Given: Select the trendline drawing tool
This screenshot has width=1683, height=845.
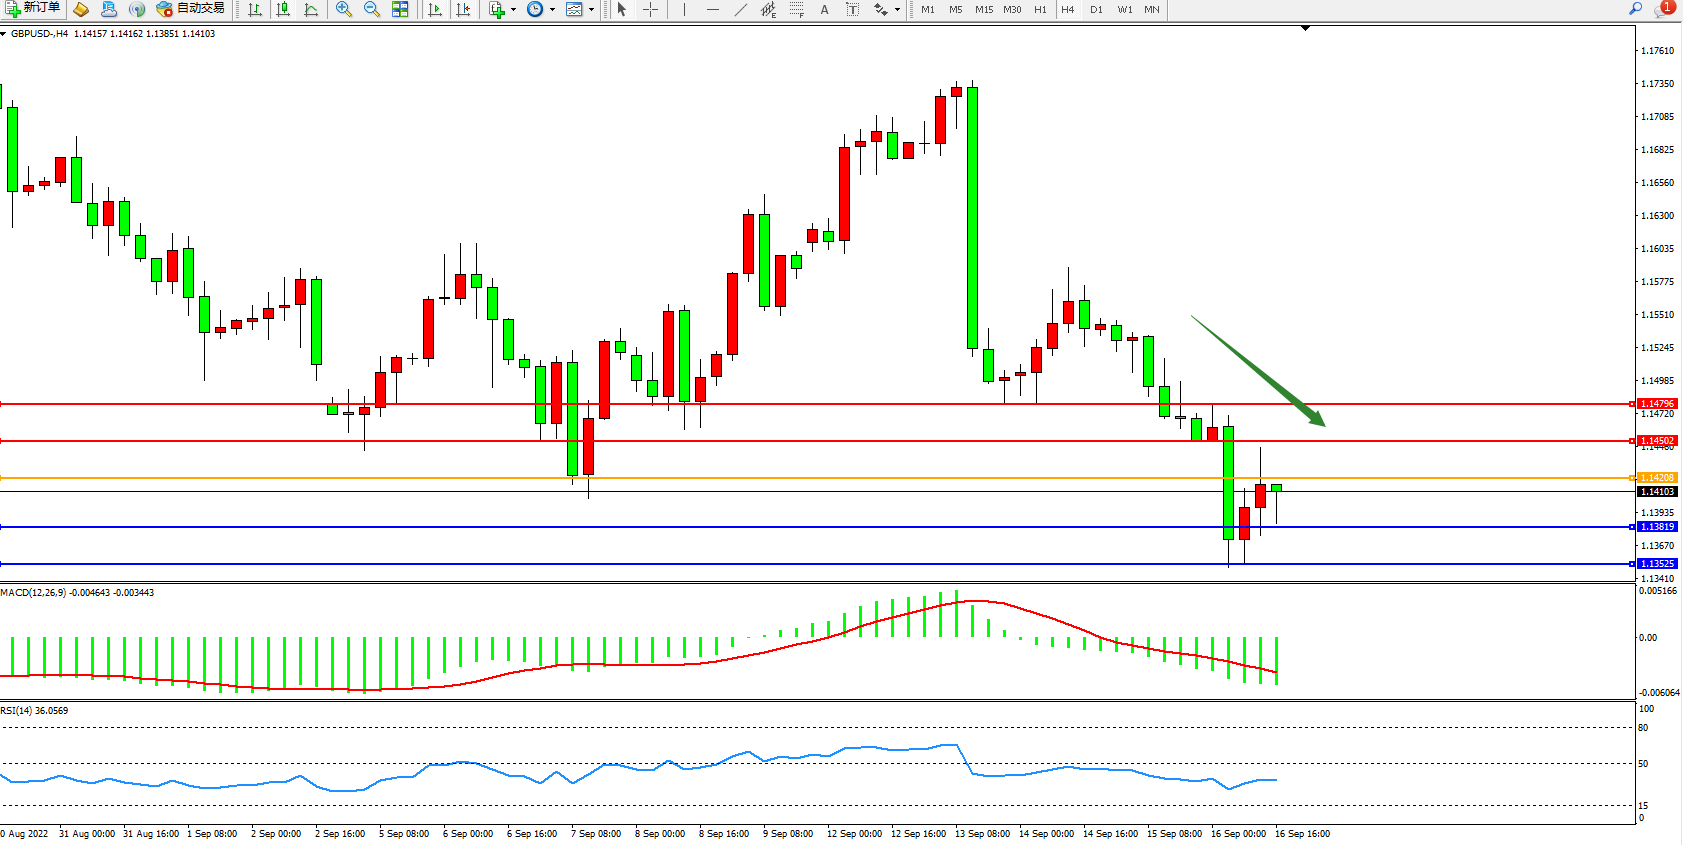Looking at the screenshot, I should click(740, 9).
